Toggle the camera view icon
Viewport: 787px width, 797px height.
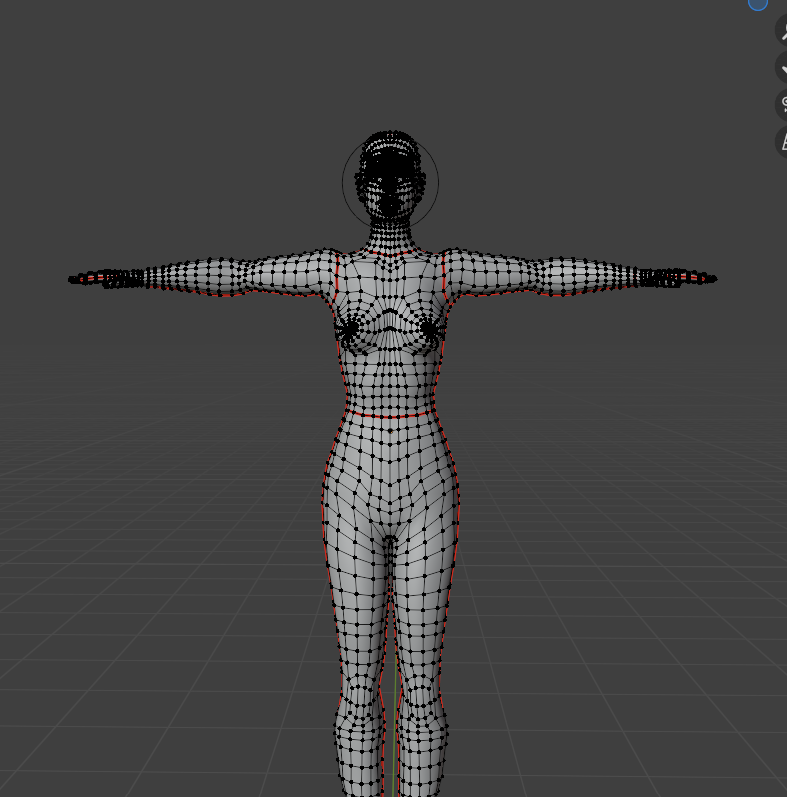point(782,104)
